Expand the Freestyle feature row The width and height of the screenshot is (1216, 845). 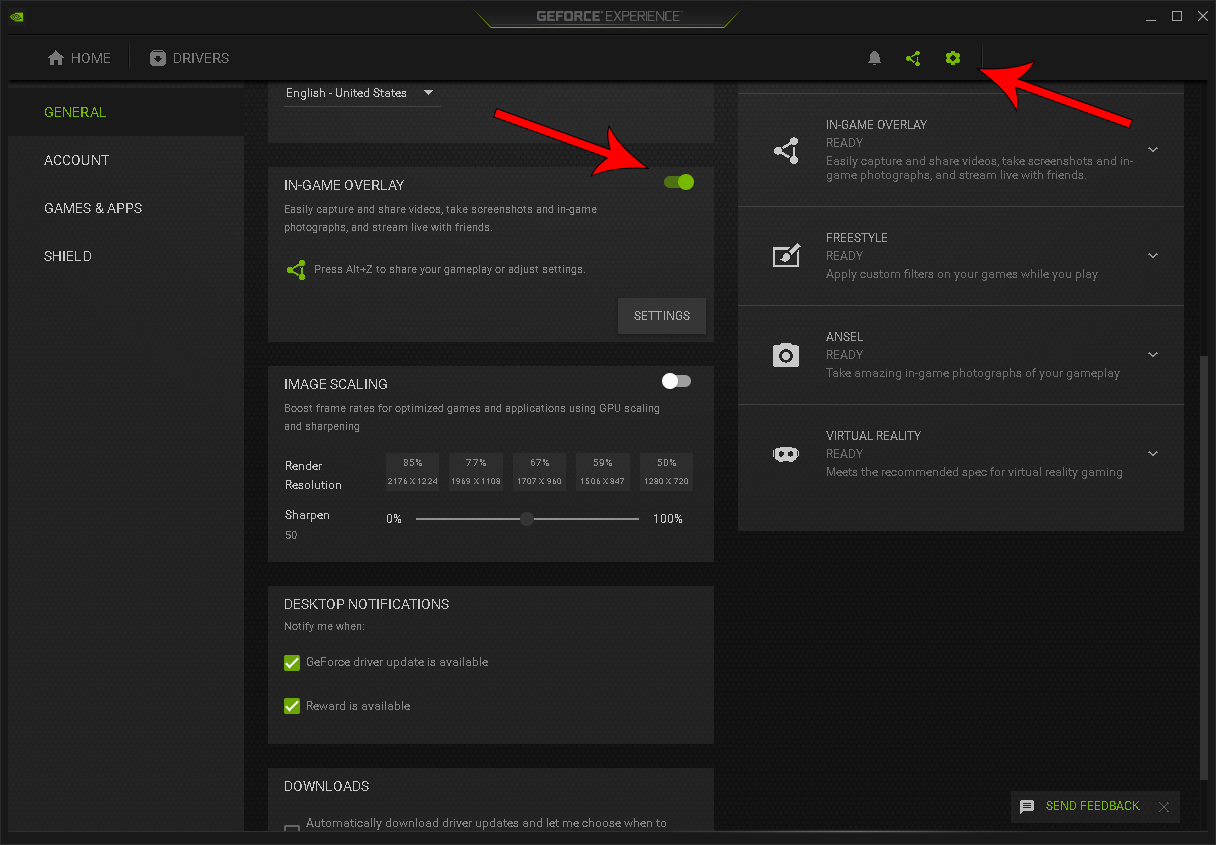pyautogui.click(x=1153, y=256)
